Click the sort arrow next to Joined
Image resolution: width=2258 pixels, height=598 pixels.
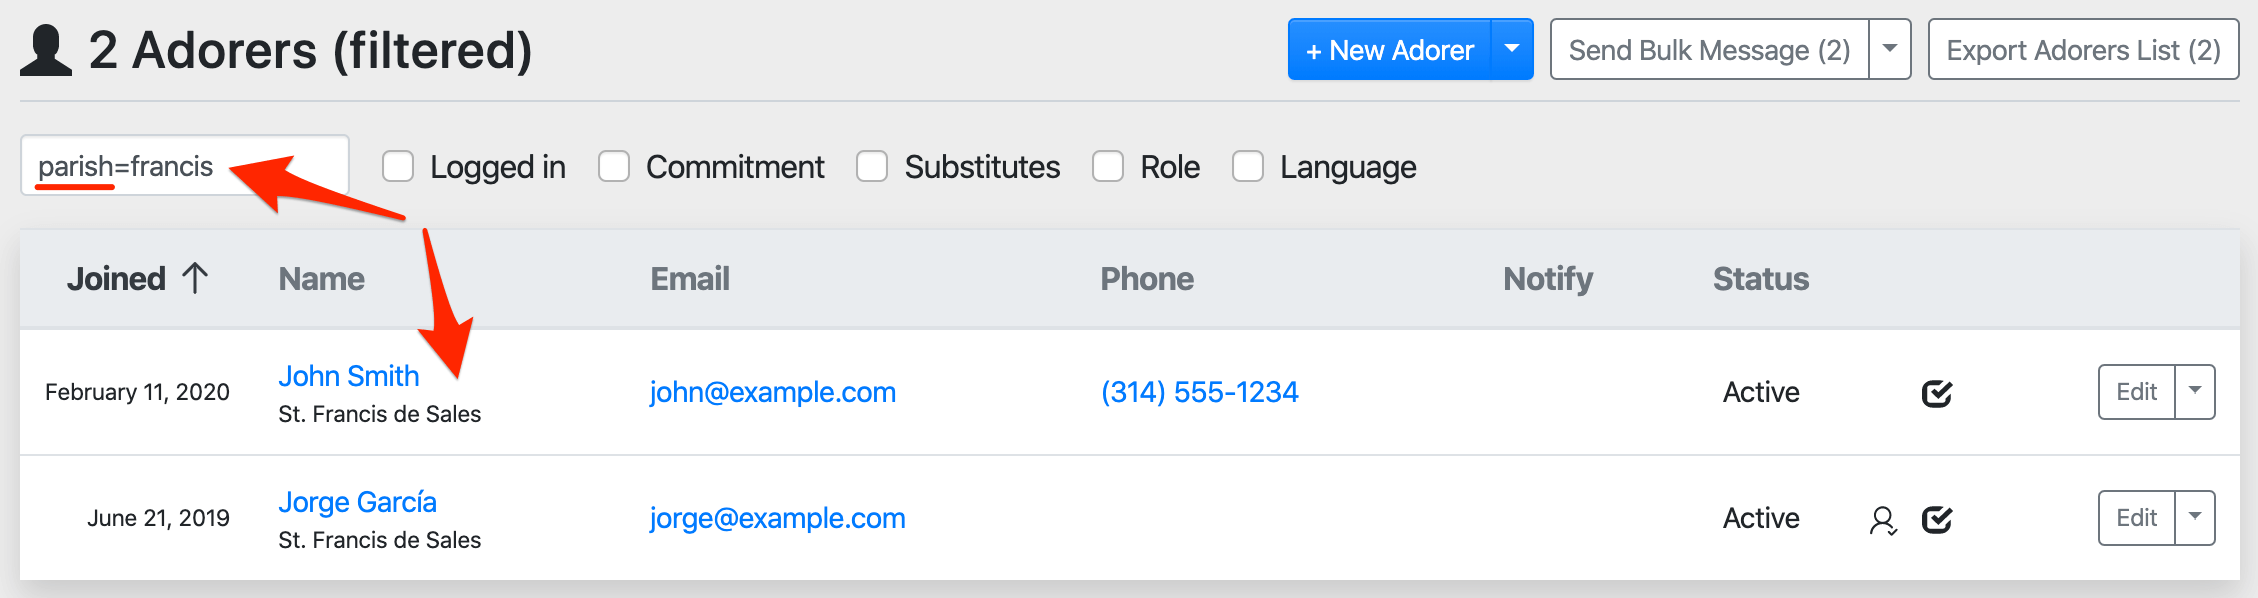[x=195, y=278]
